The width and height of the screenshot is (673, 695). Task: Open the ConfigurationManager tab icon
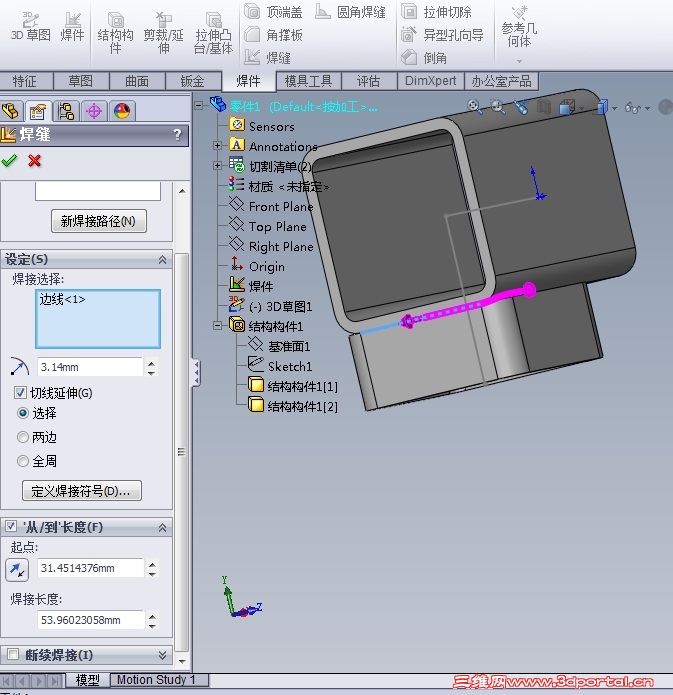tap(66, 111)
